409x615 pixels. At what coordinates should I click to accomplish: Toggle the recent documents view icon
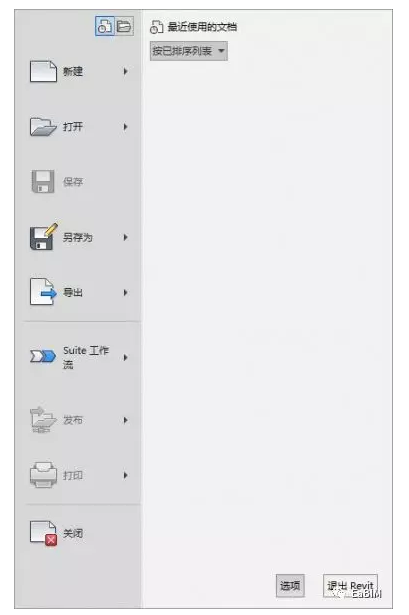coord(105,27)
